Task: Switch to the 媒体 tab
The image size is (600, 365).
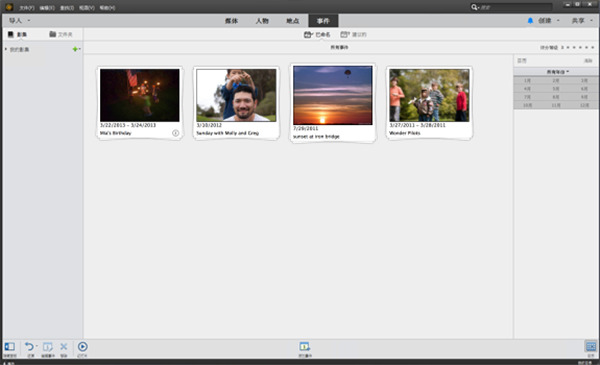Action: pos(232,21)
